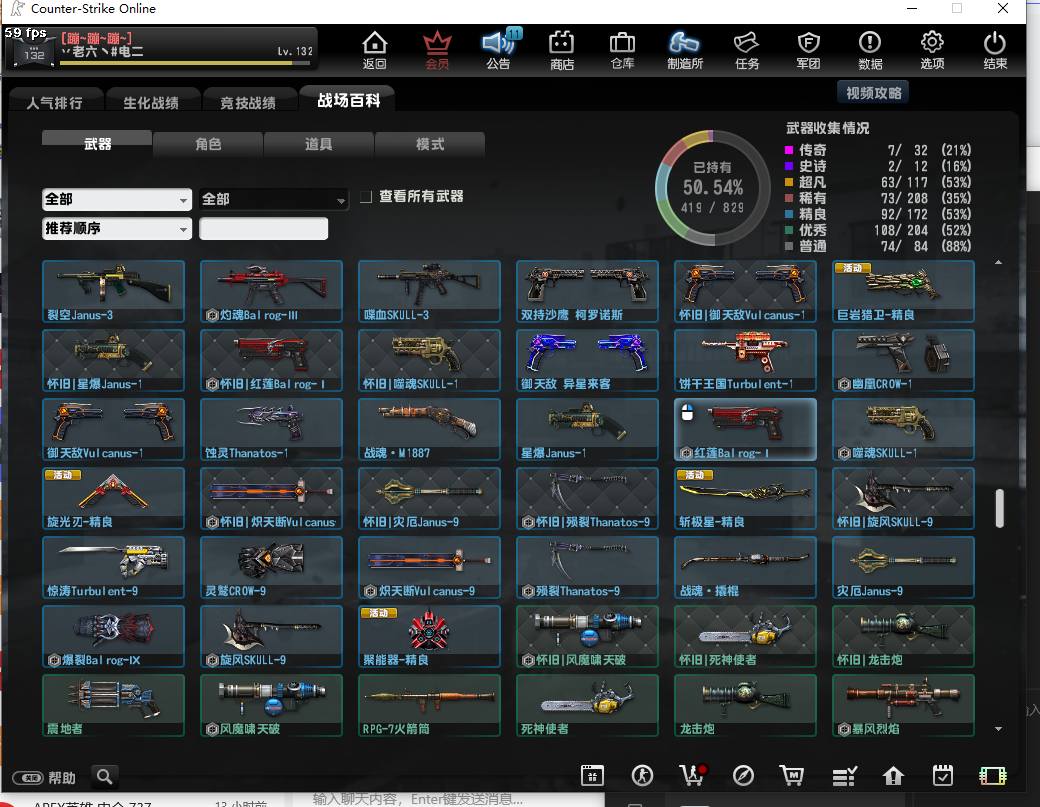Select the 战魂·M1887 weapon card
Screen dimensions: 1040x807
[x=429, y=429]
